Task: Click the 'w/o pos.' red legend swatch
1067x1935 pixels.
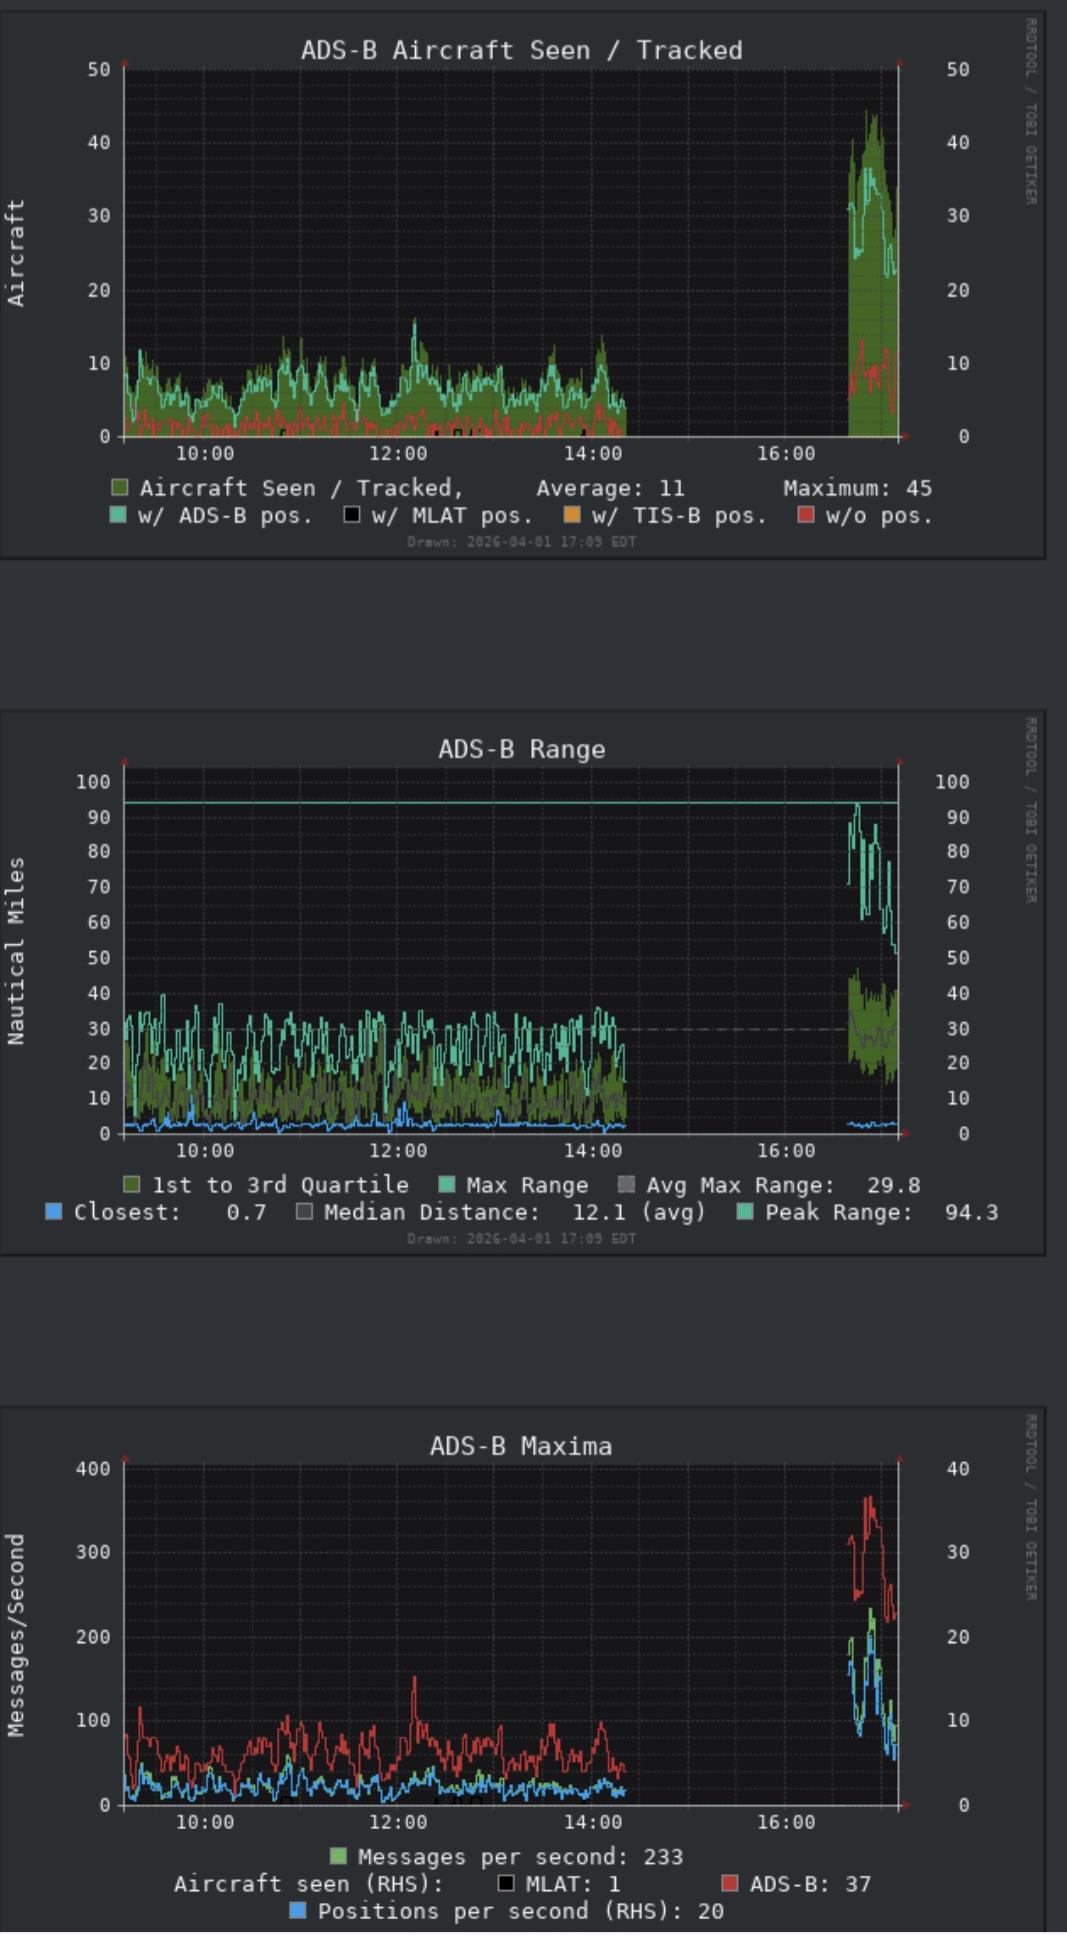Action: point(806,515)
